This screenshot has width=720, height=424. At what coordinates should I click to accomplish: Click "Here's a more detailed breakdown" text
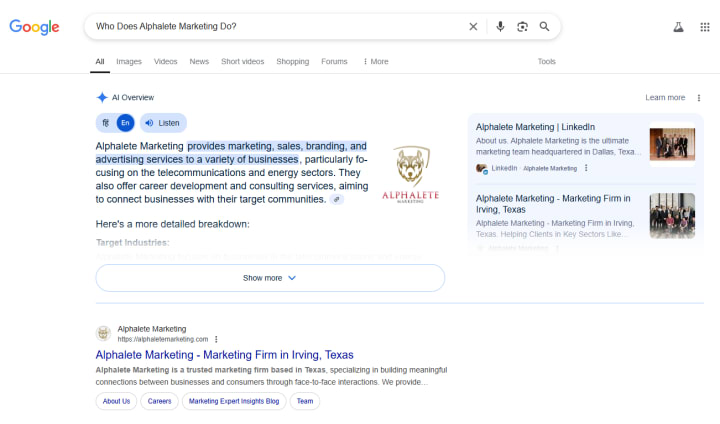coord(173,224)
